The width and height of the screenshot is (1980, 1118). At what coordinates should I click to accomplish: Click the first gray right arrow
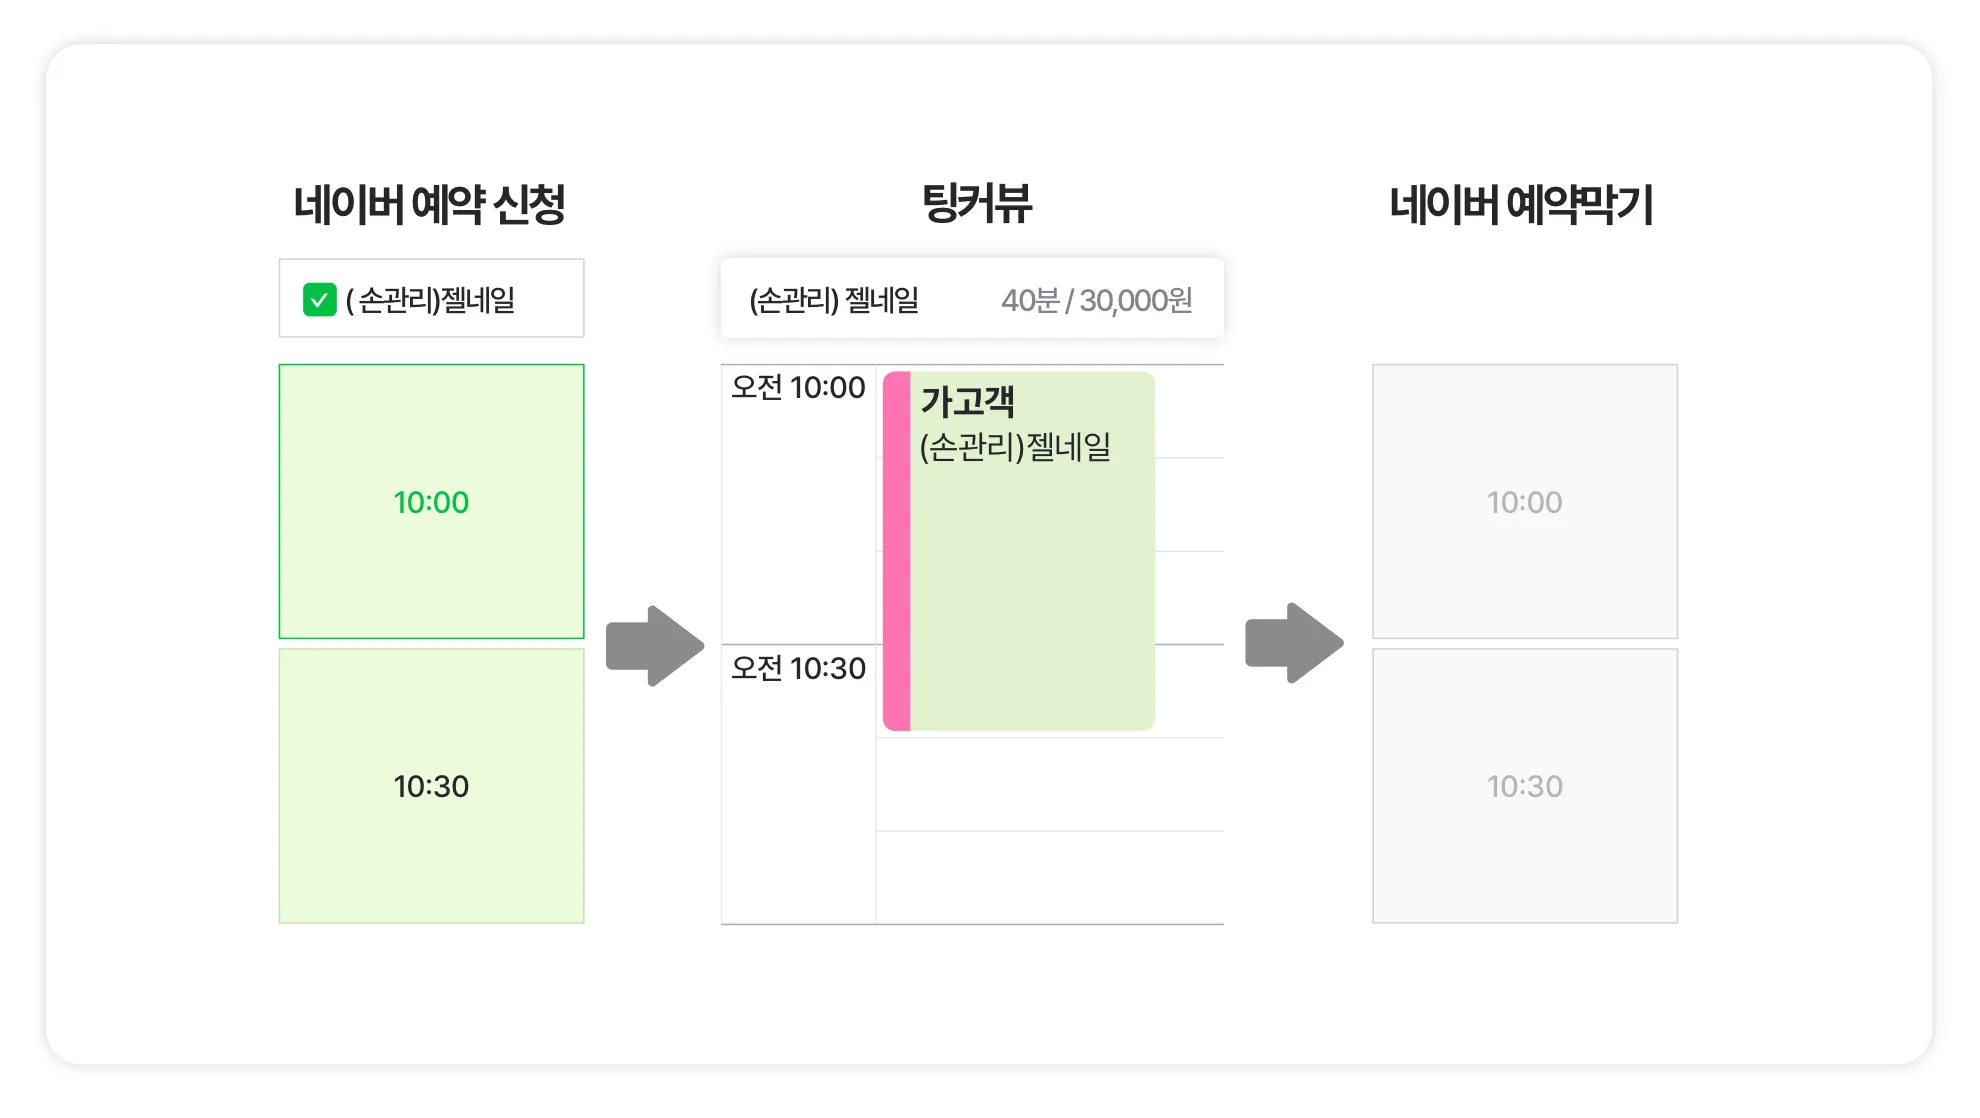tap(655, 646)
